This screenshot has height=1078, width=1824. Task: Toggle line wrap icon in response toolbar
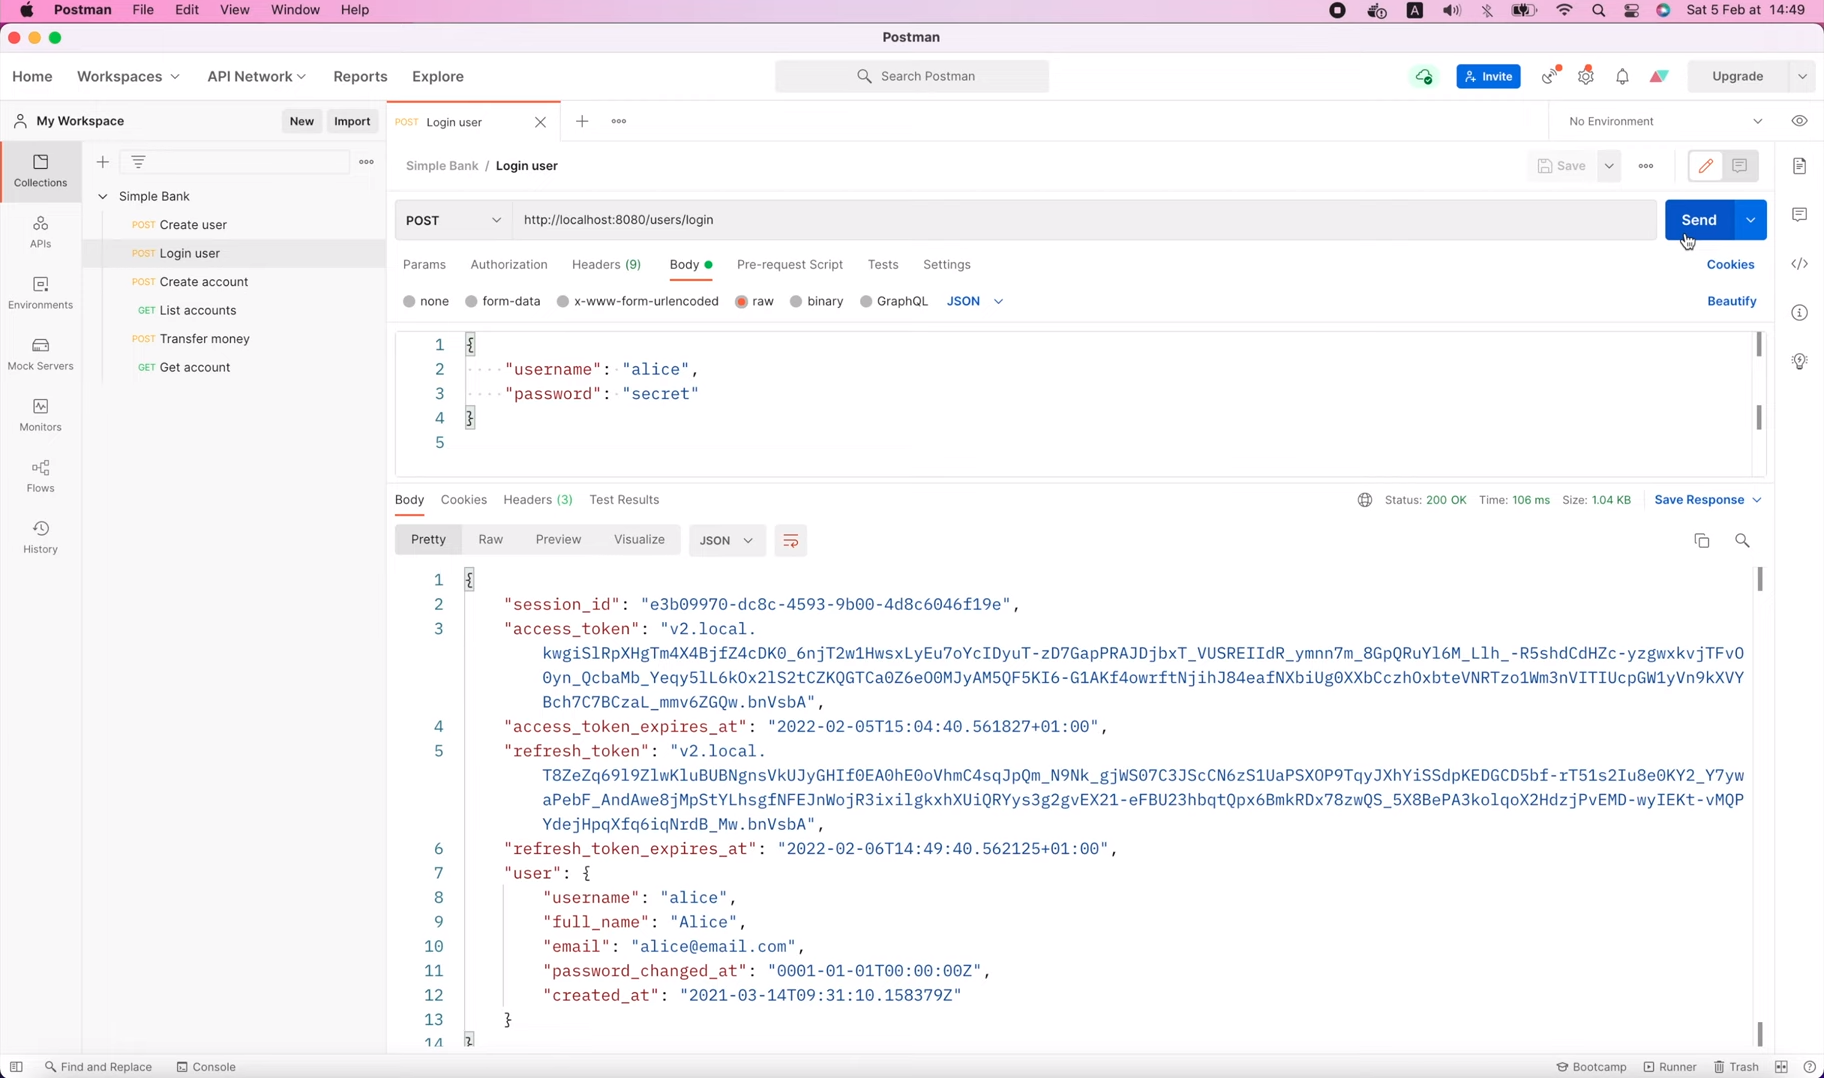click(790, 540)
